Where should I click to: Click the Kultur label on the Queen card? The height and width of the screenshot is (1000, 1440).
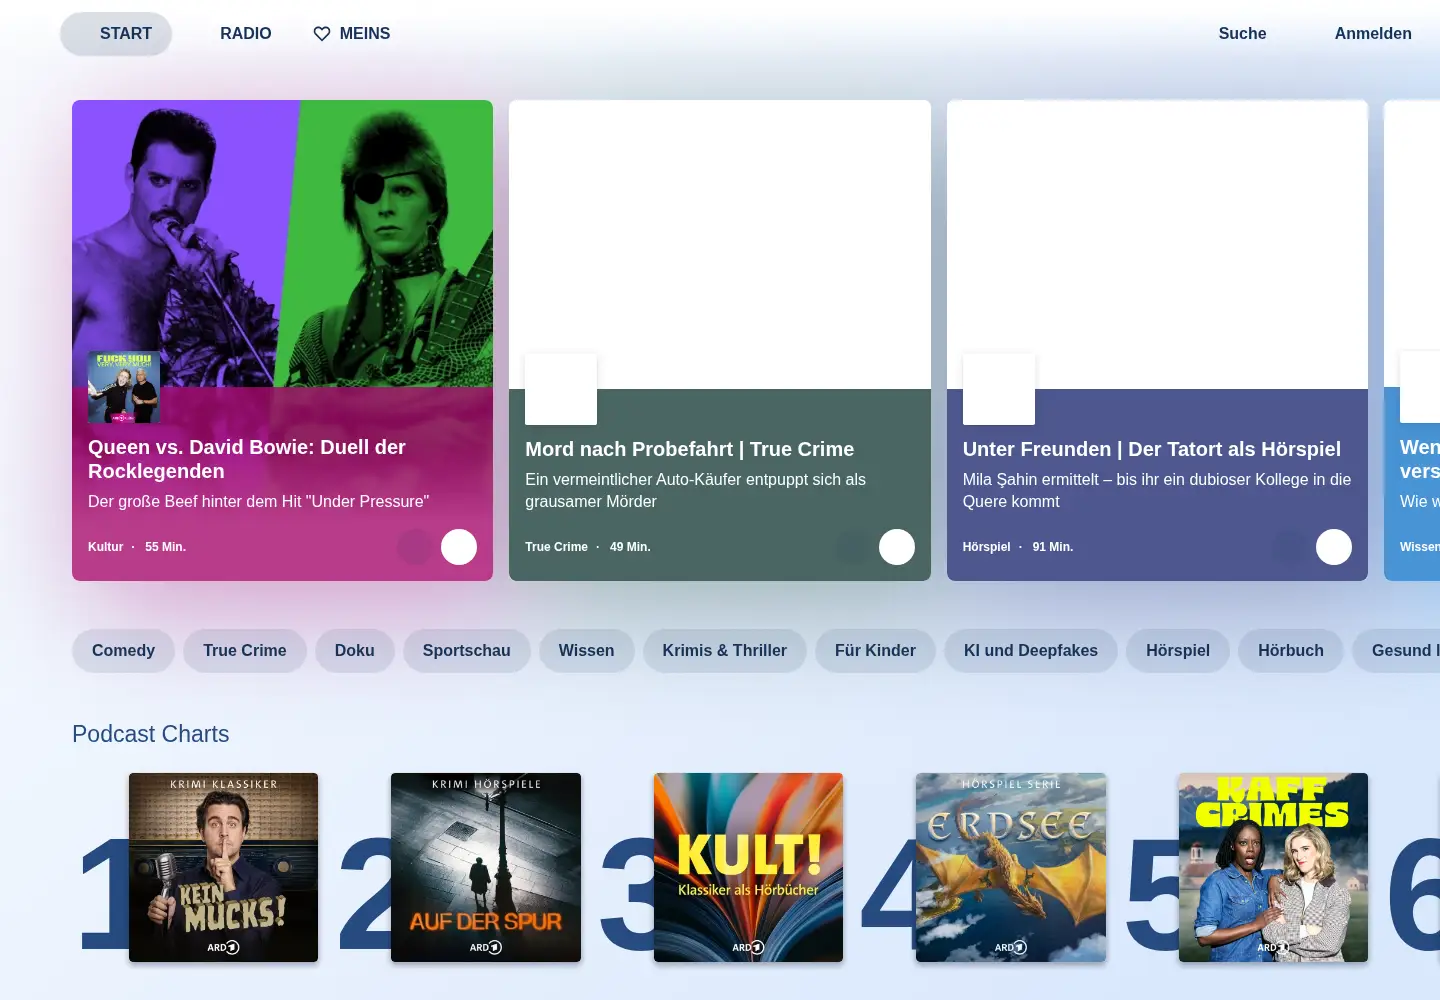point(106,547)
